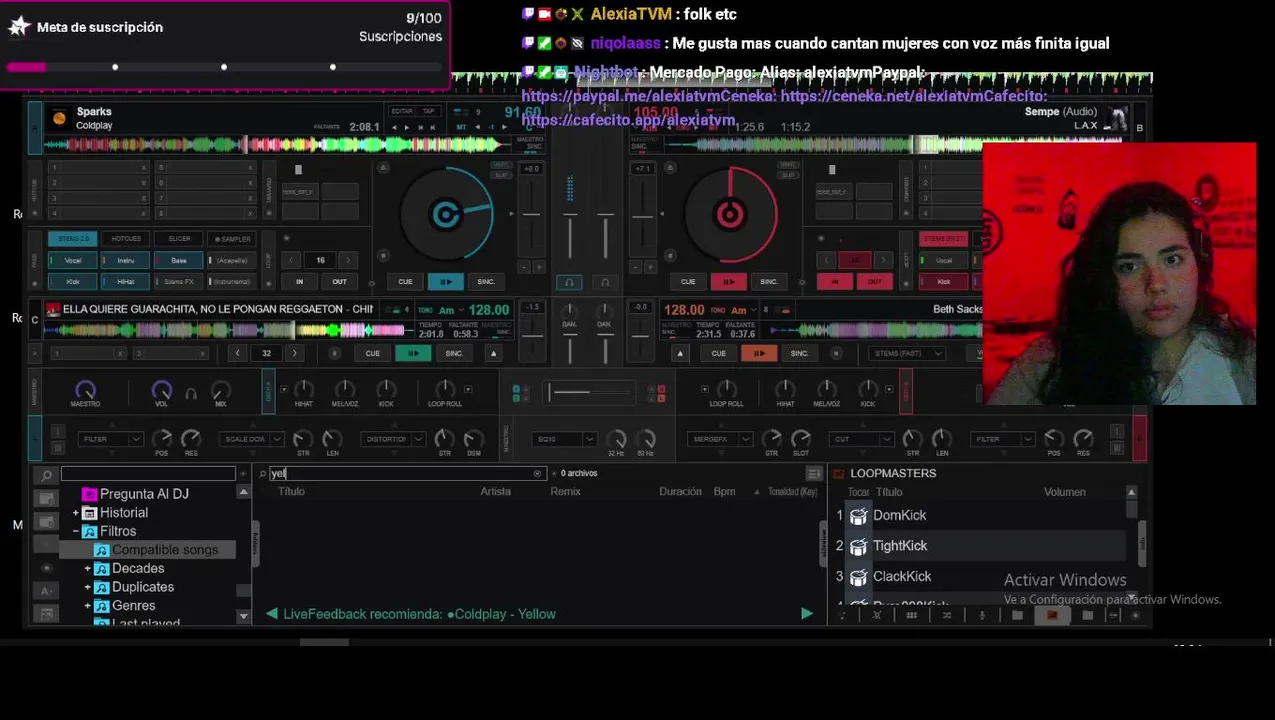Image resolution: width=1275 pixels, height=720 pixels.
Task: Switch pads to SLICER mode
Action: click(x=179, y=239)
